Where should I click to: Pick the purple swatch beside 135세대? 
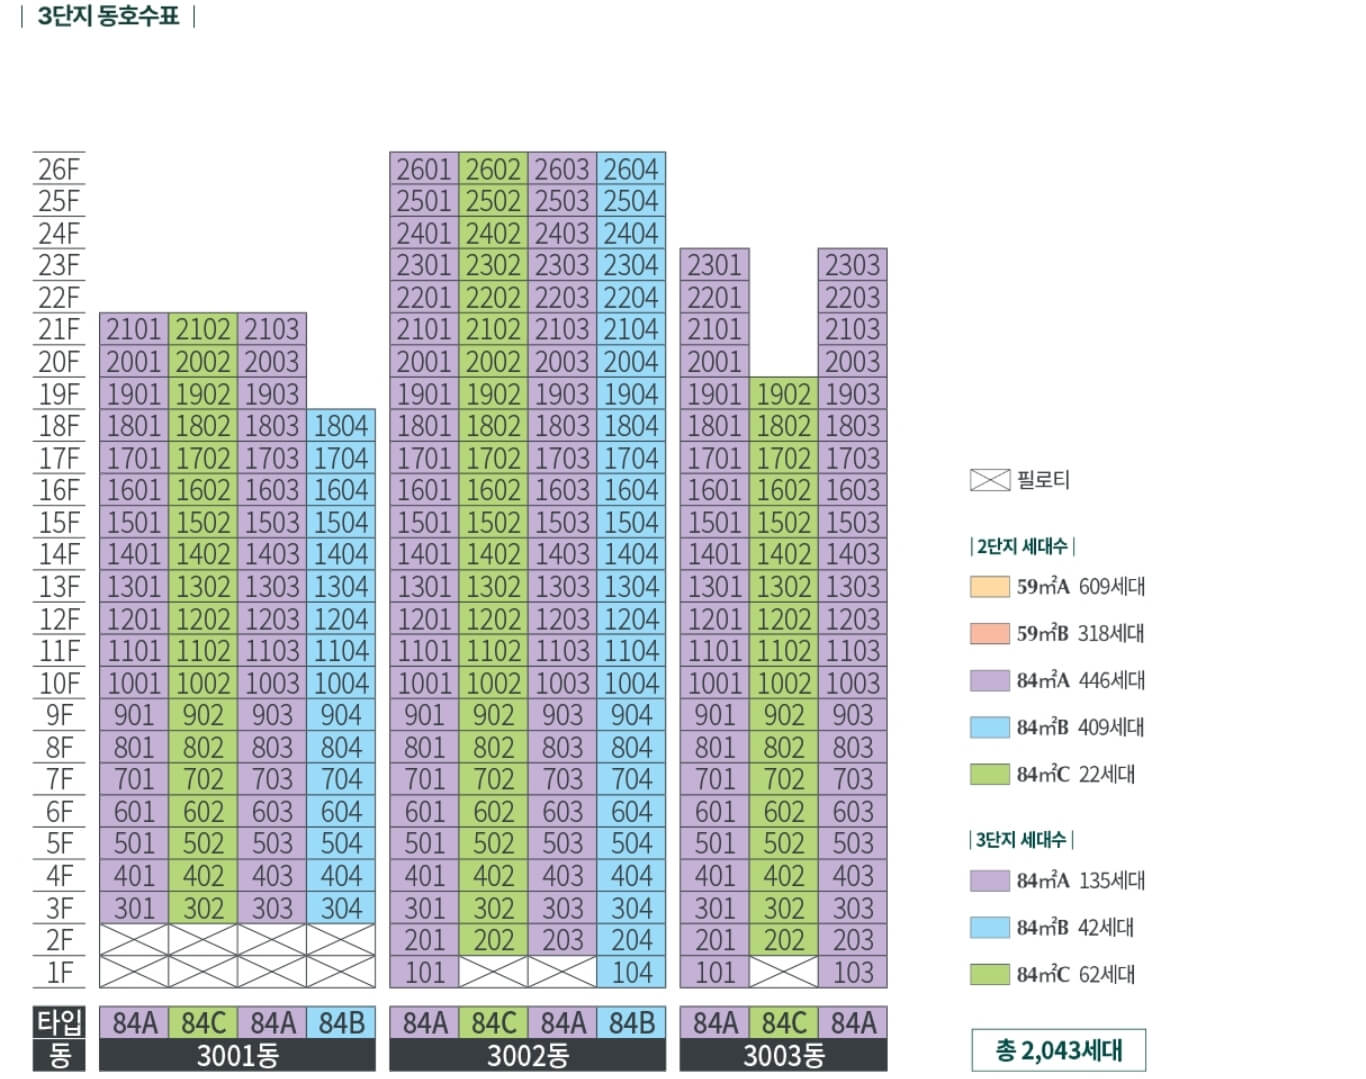coord(989,881)
